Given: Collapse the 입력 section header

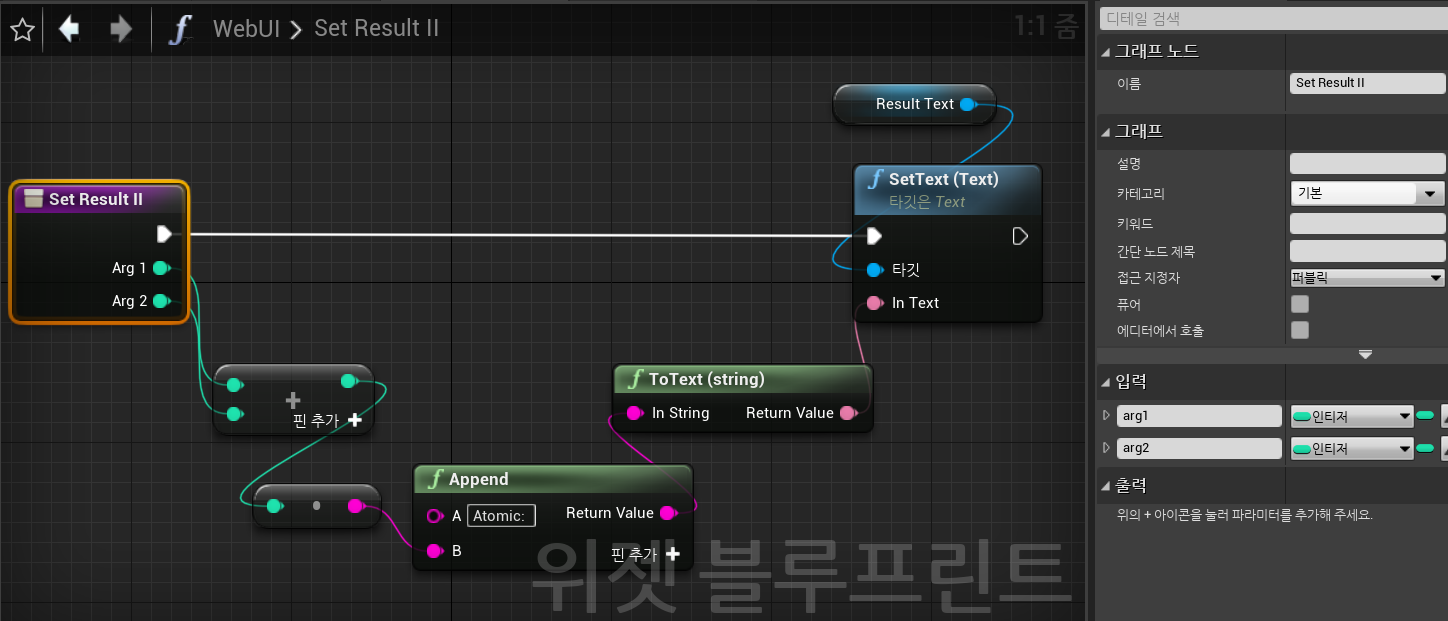Looking at the screenshot, I should tap(1106, 381).
